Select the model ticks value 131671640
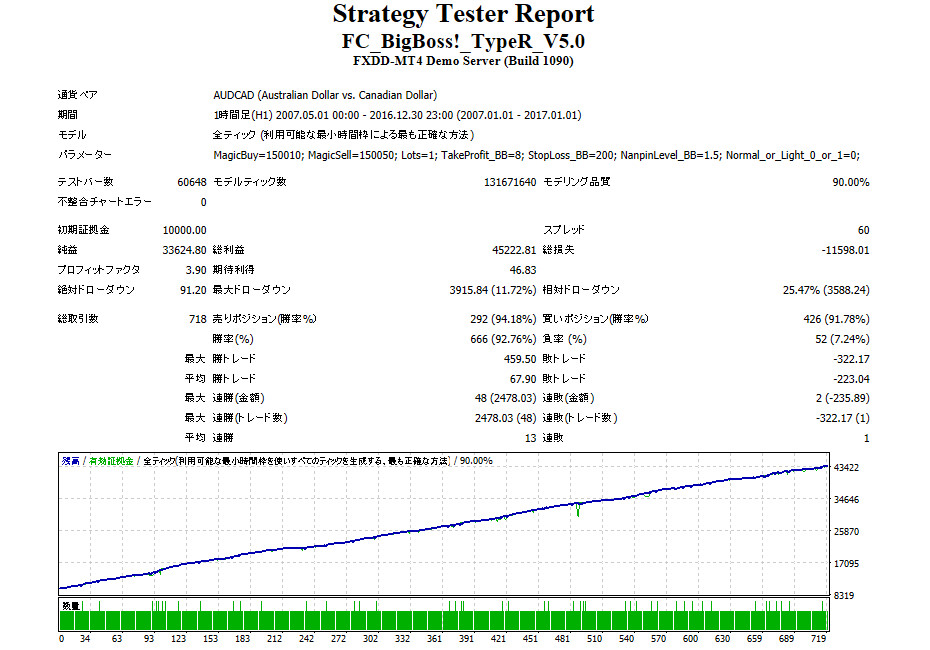930x650 pixels. (x=510, y=182)
